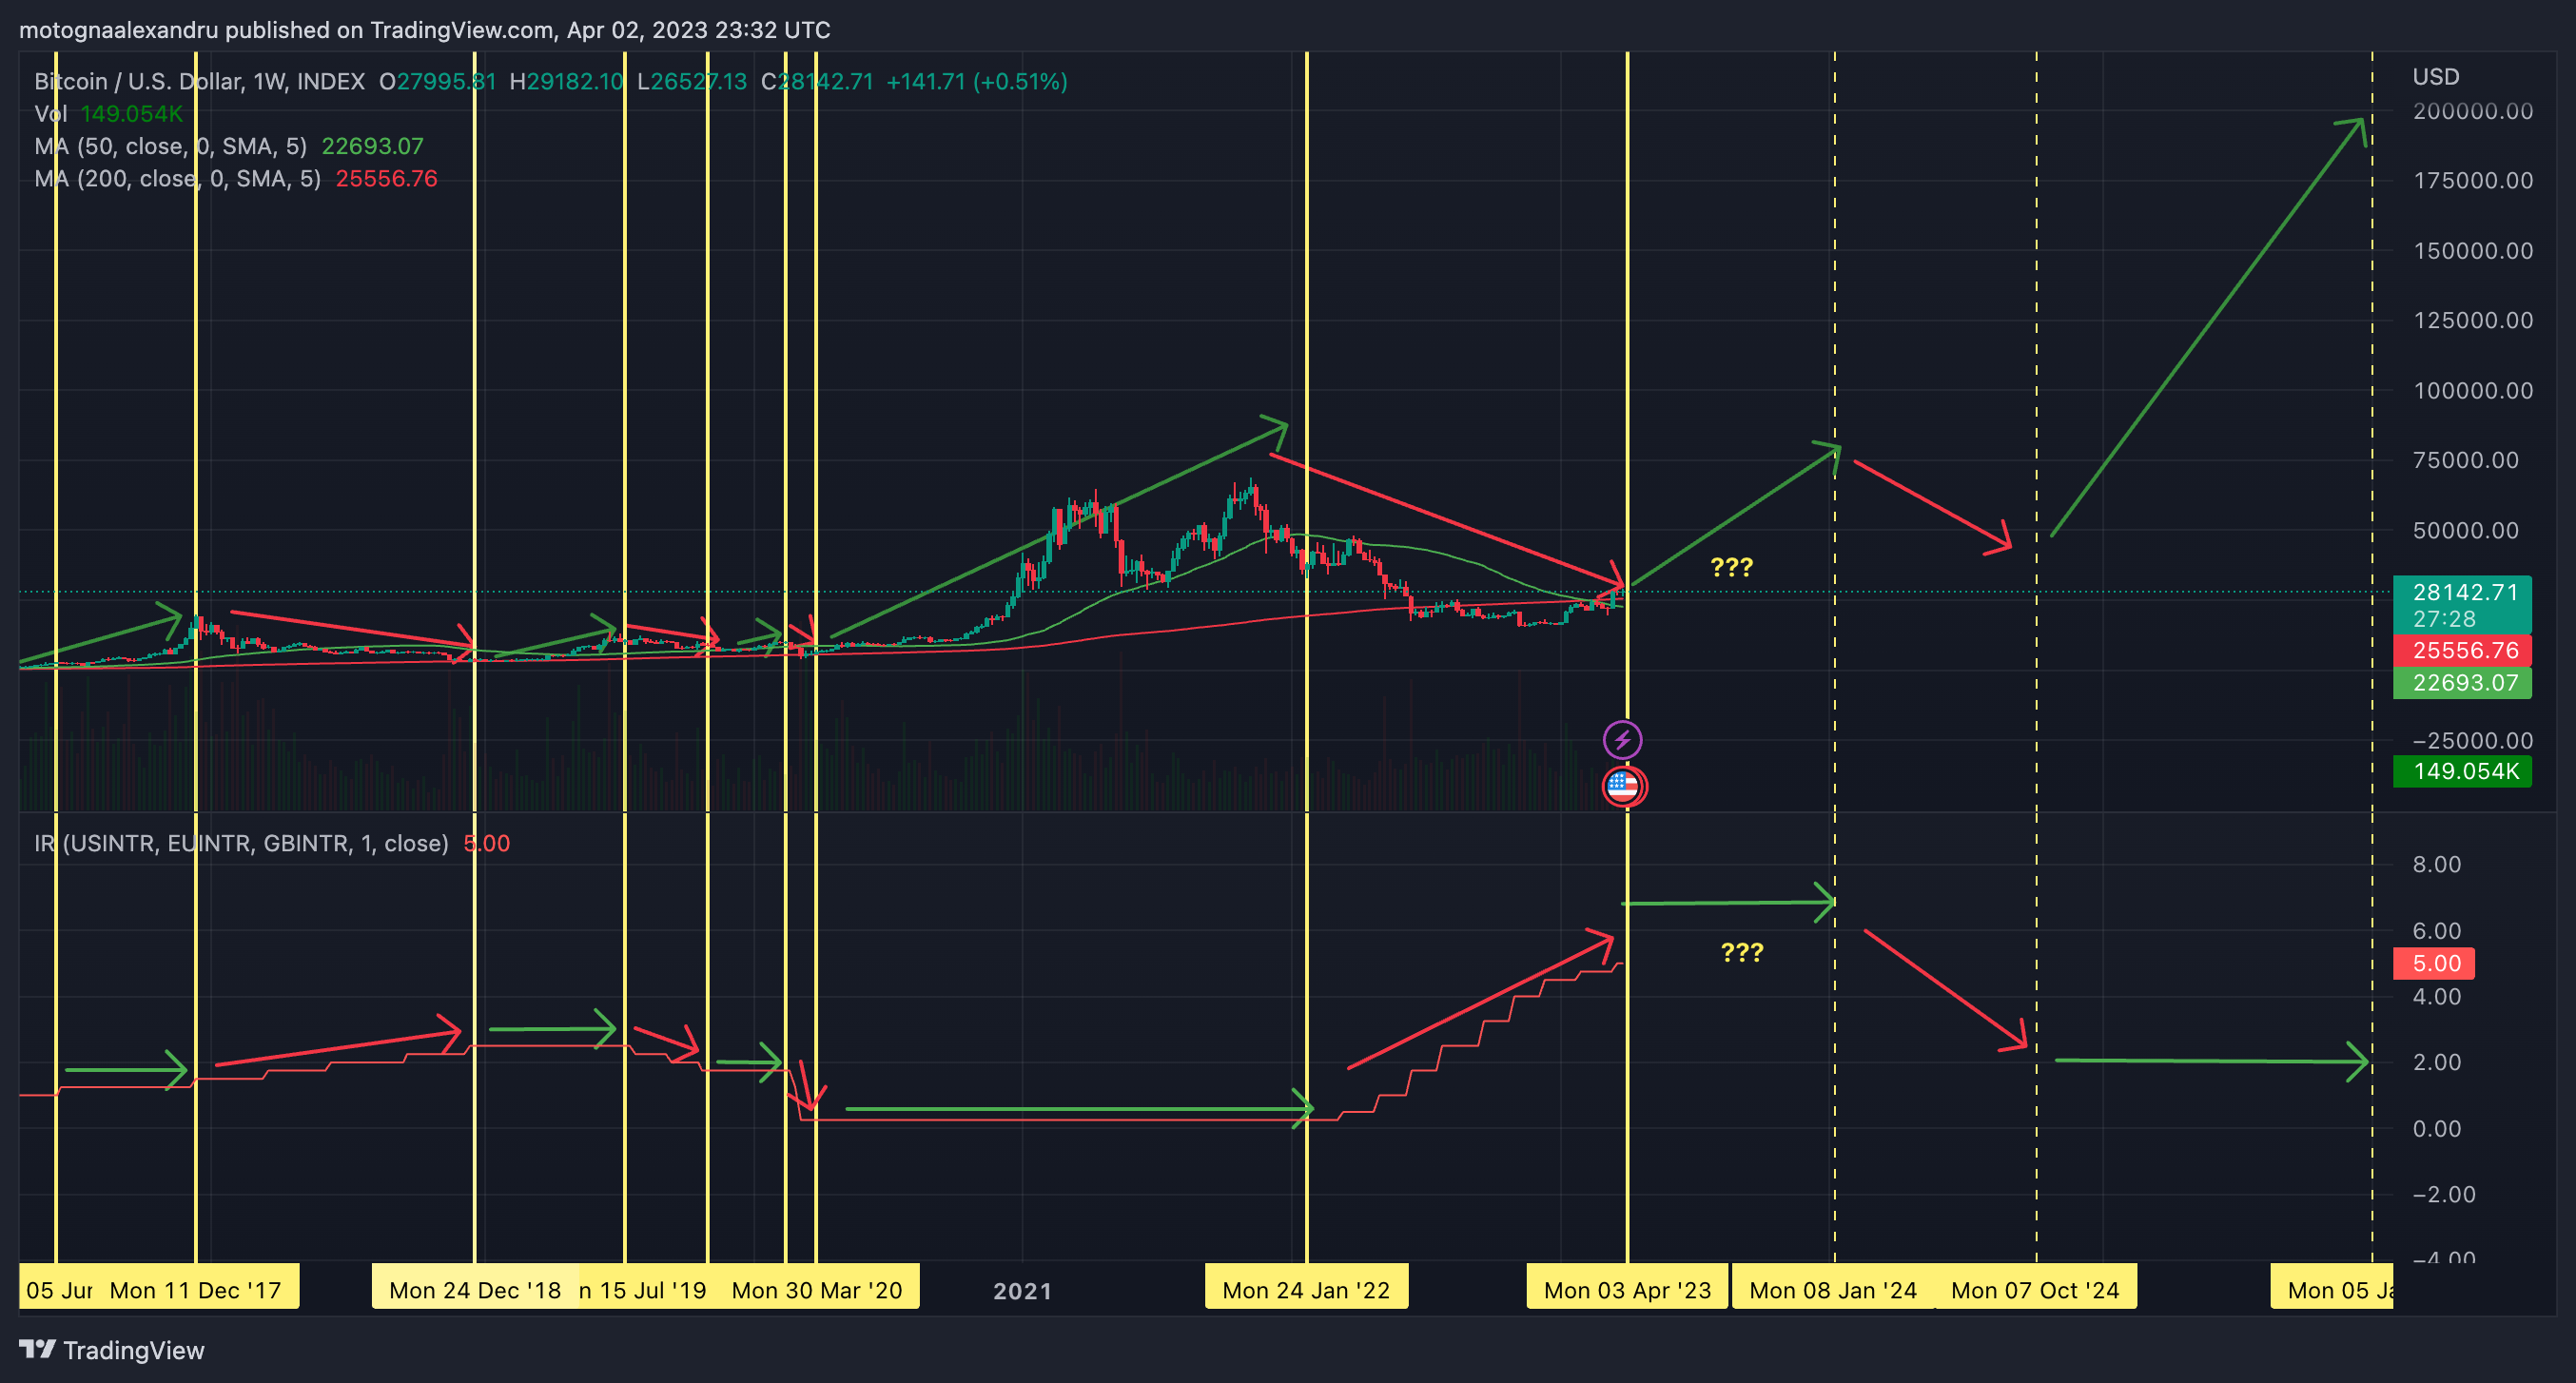The image size is (2576, 1383).
Task: Click the 8.00 tick on interest rate axis
Action: tap(2437, 864)
